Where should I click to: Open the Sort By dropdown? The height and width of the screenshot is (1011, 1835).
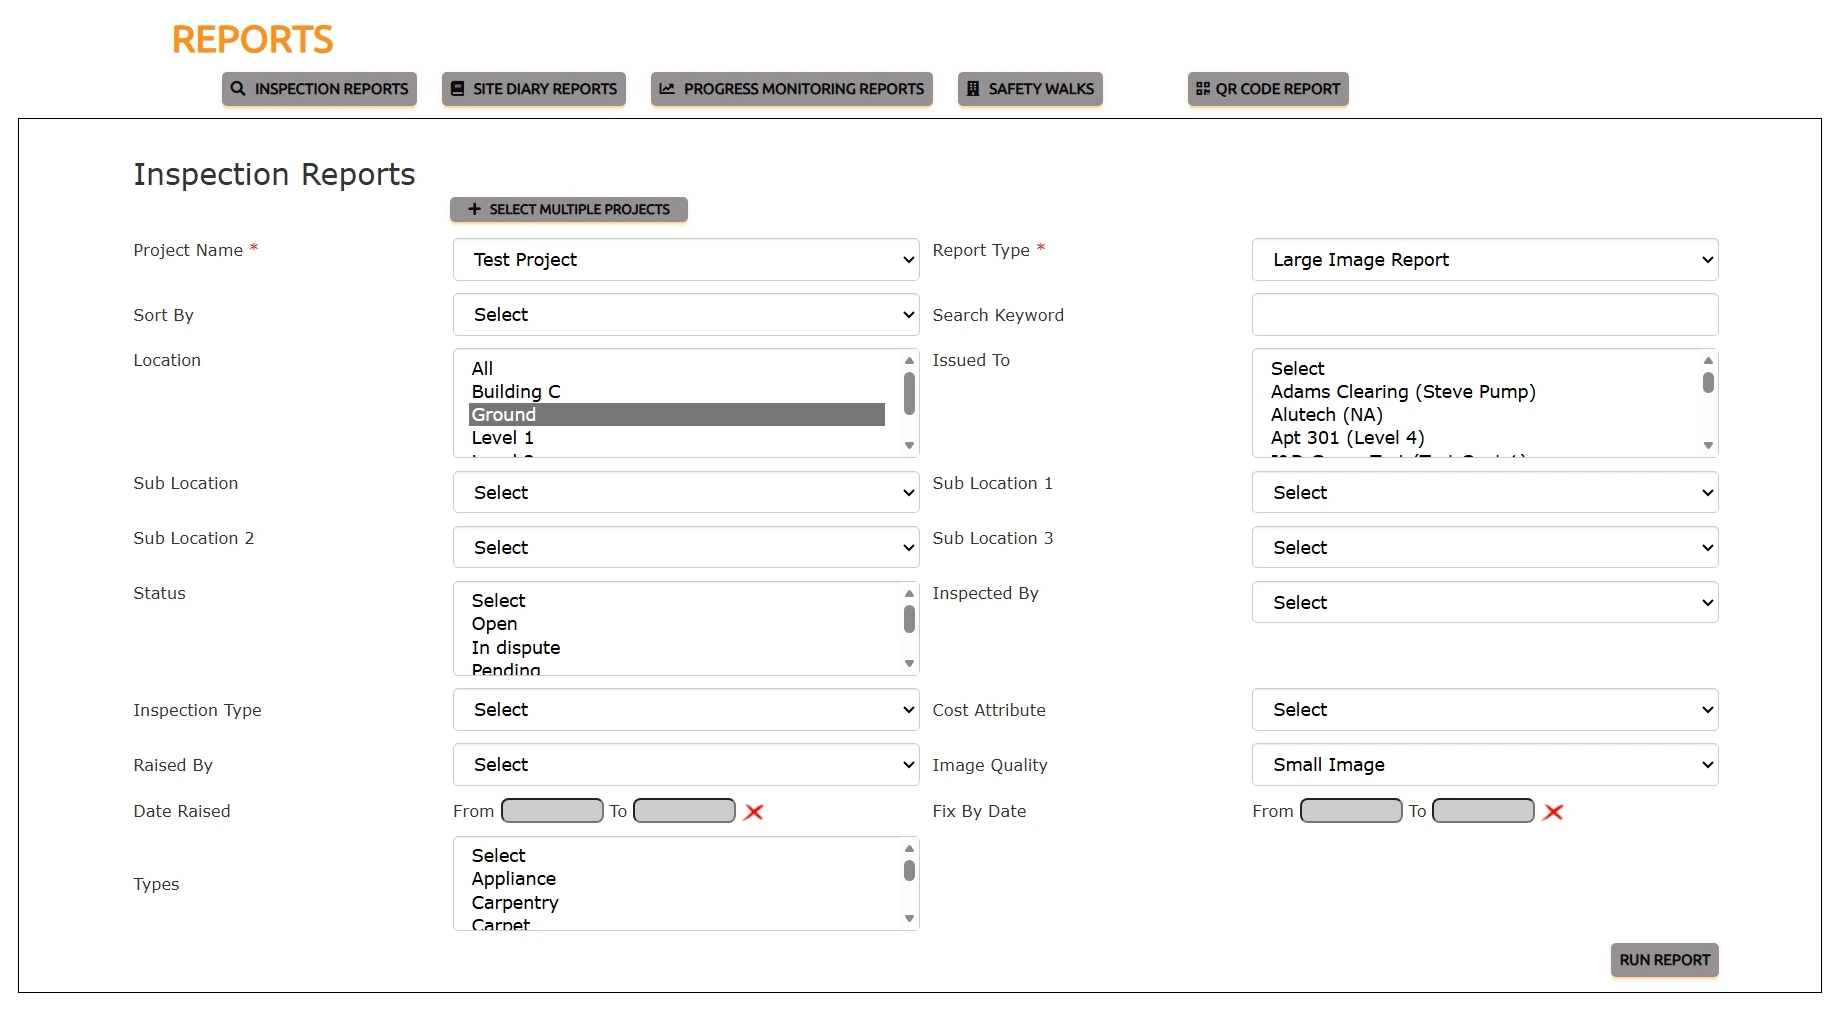click(x=686, y=315)
